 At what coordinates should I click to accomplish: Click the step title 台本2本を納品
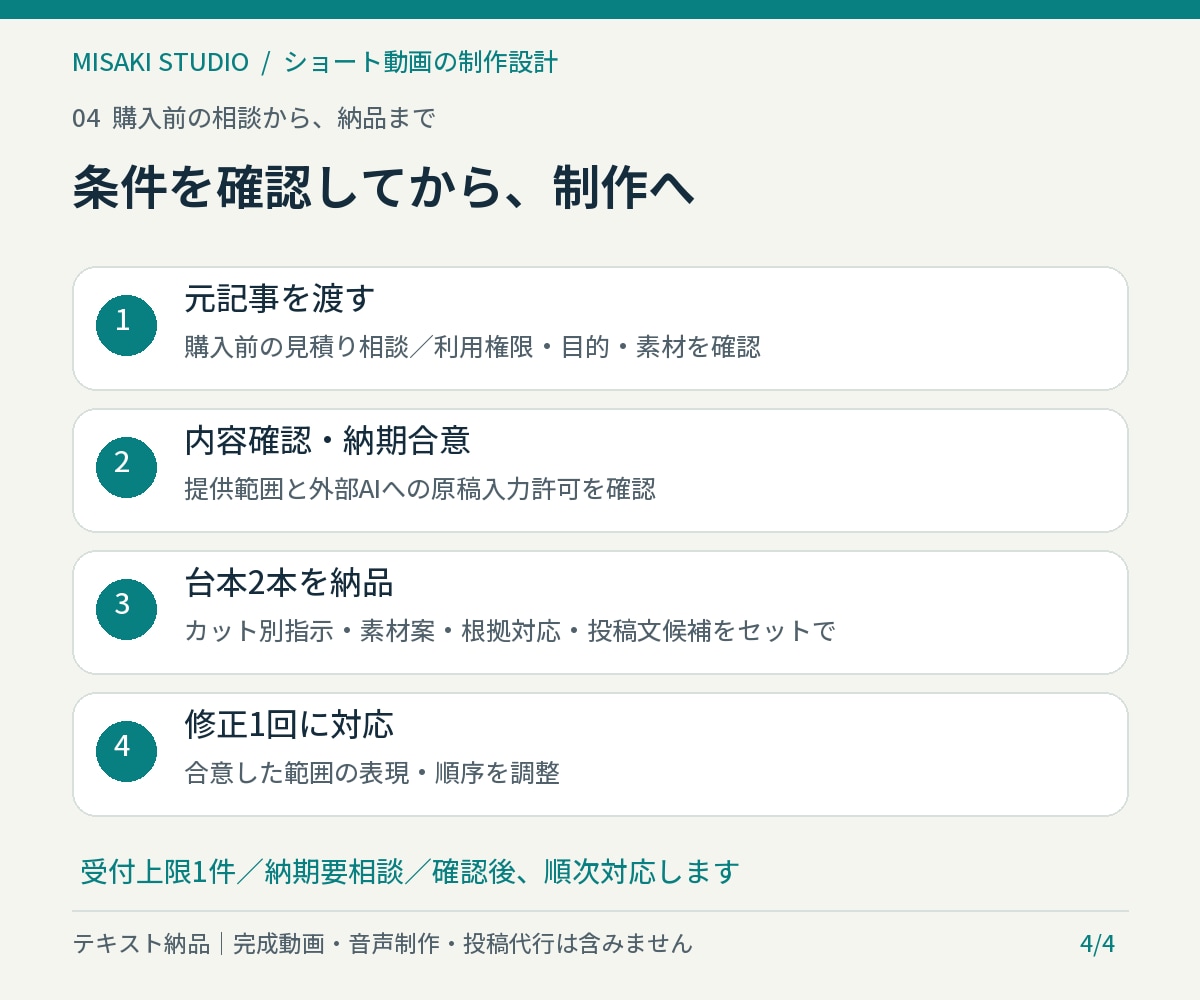pos(289,581)
